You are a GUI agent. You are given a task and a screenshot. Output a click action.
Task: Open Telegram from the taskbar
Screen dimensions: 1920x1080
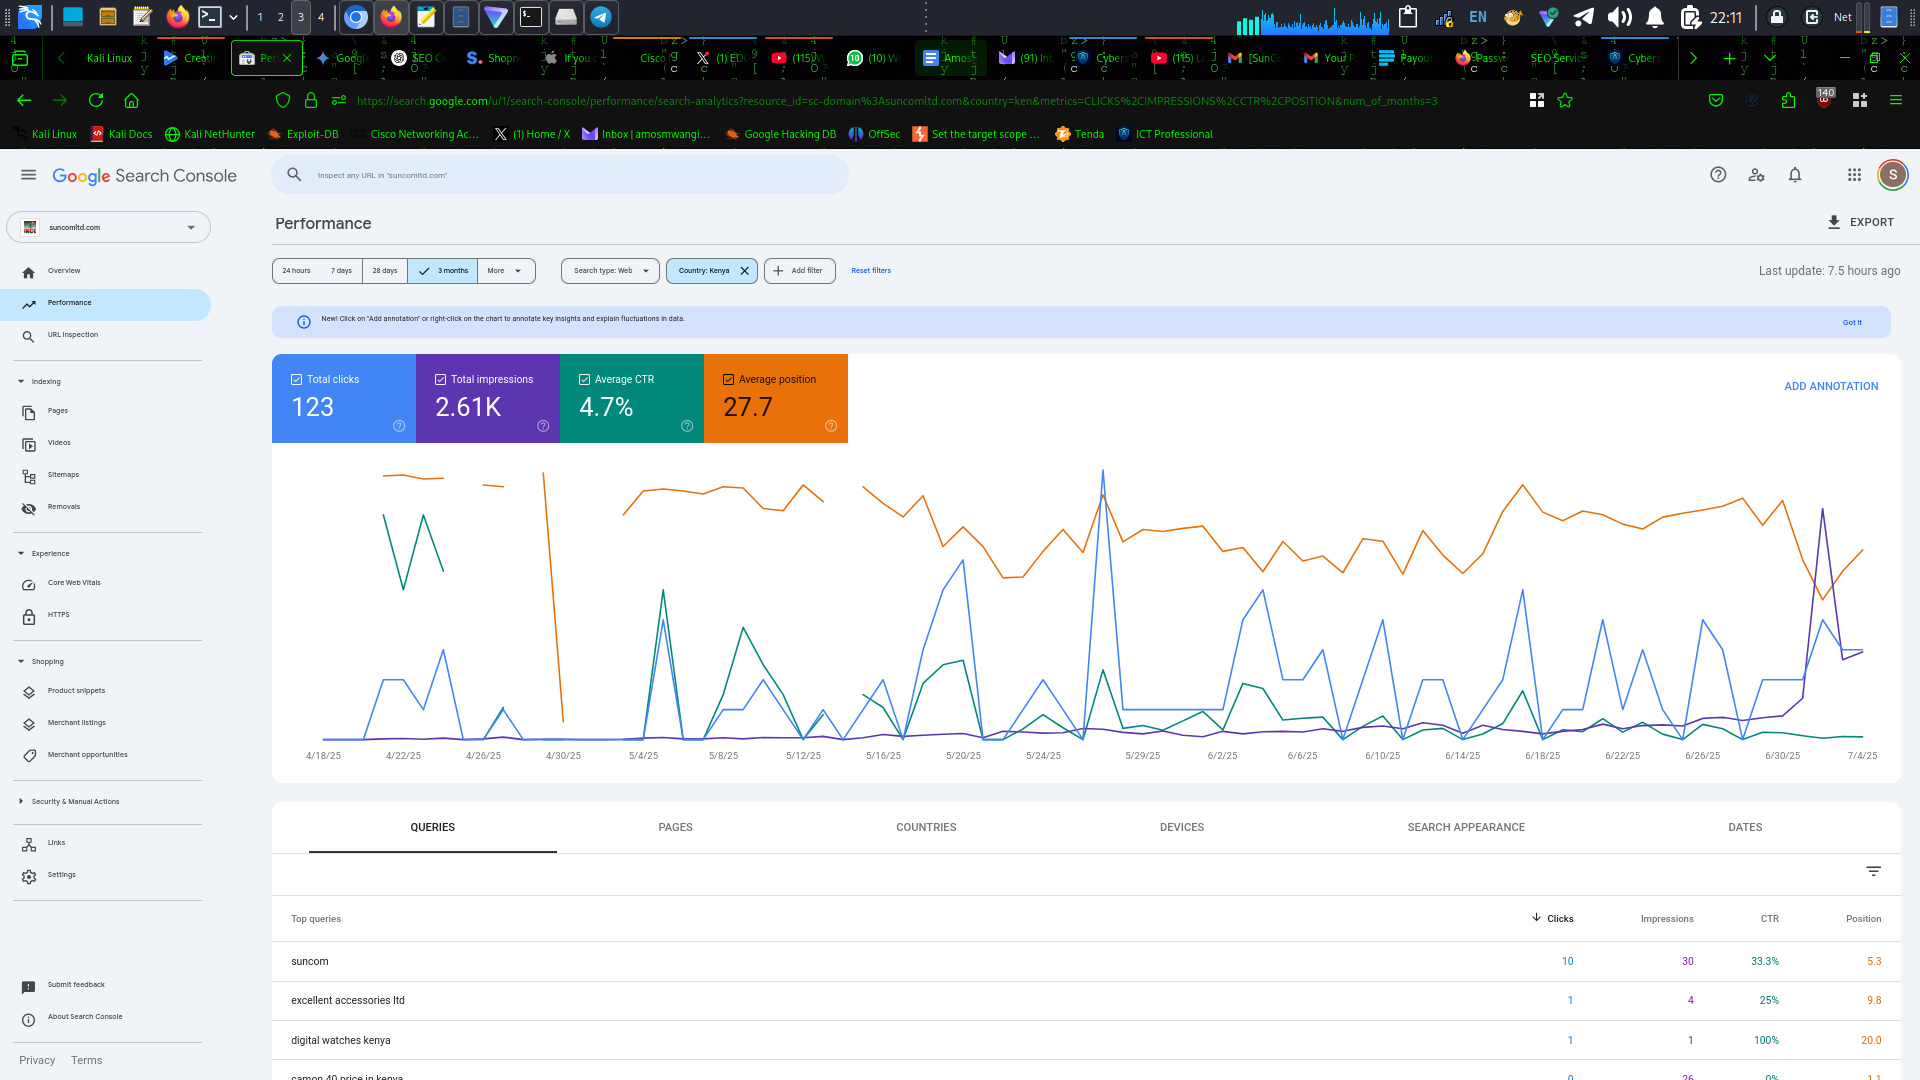[x=601, y=17]
